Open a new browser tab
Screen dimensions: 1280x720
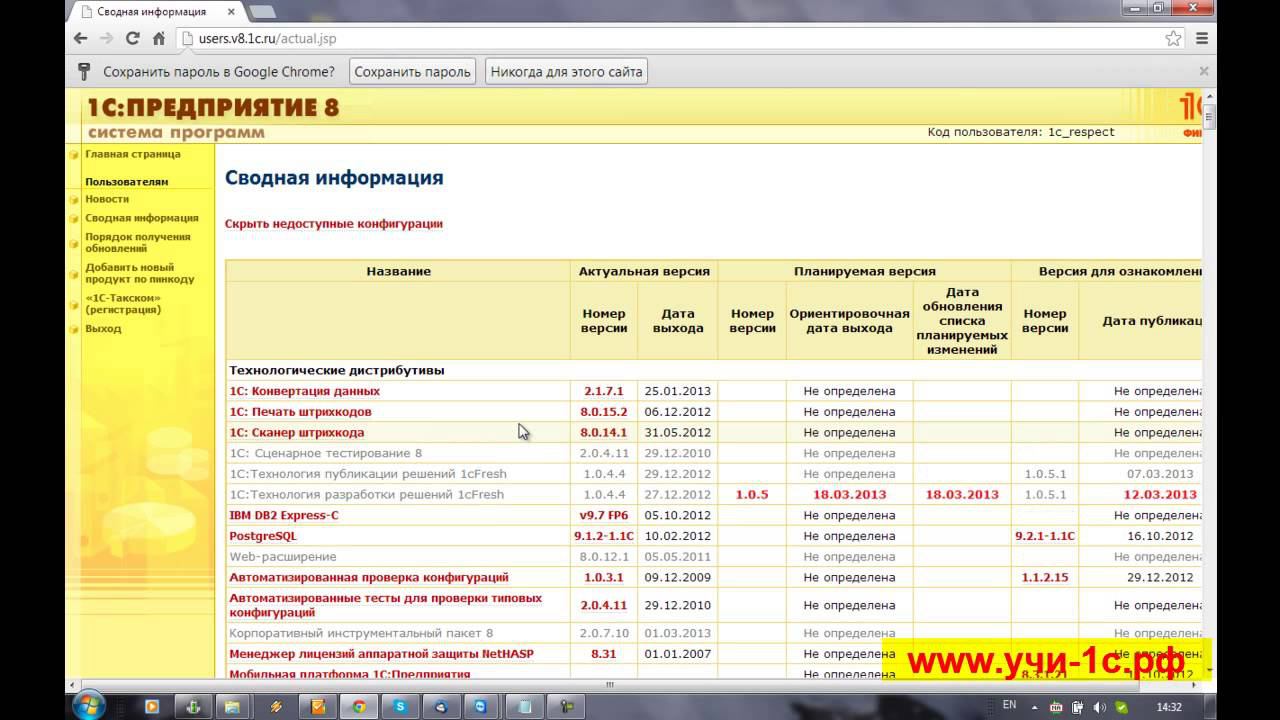tap(262, 12)
